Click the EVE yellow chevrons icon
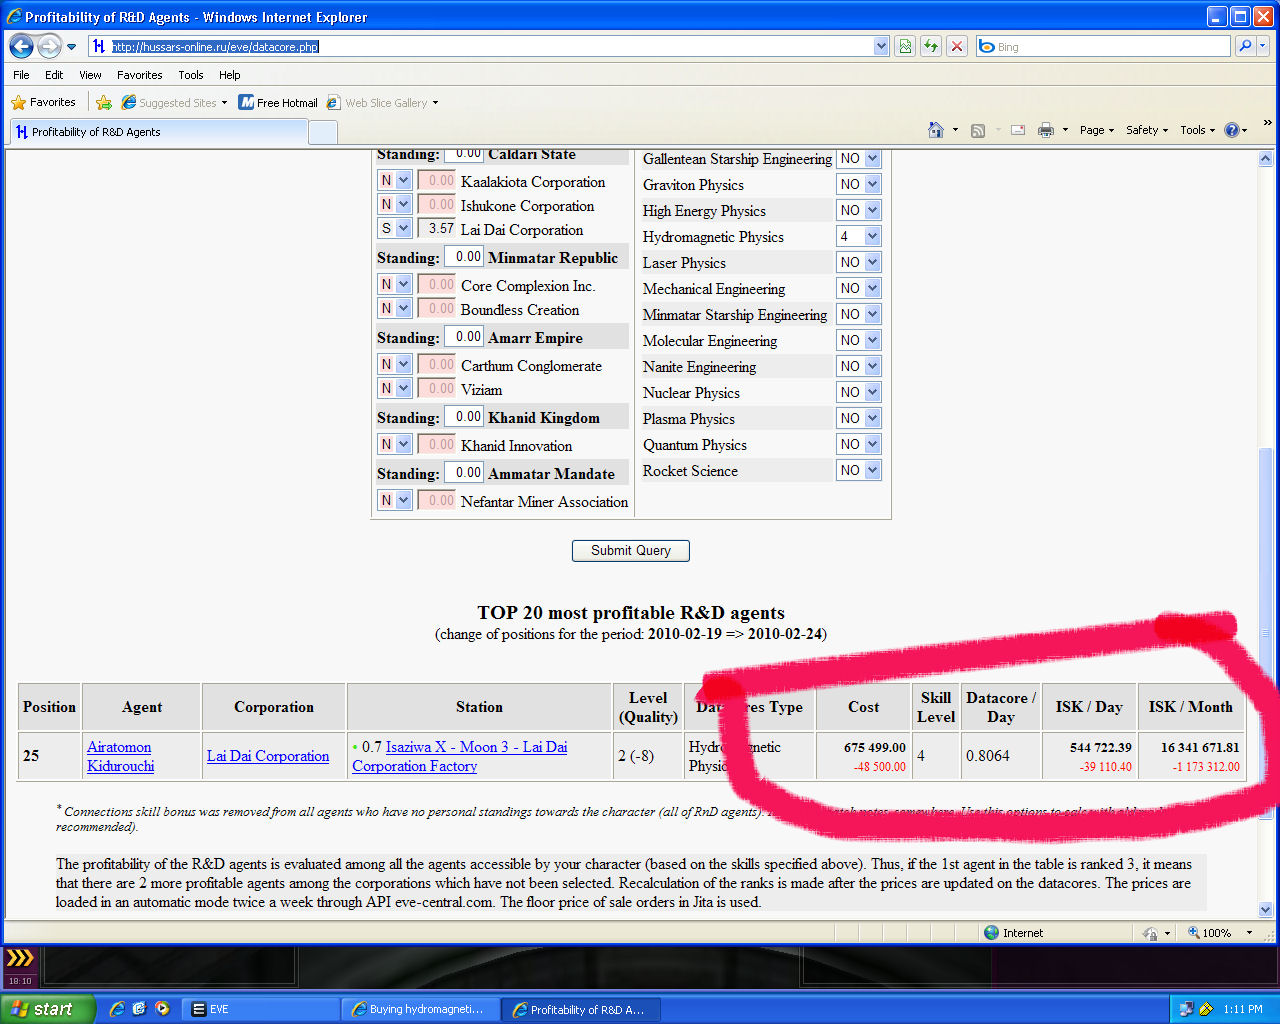 20,958
